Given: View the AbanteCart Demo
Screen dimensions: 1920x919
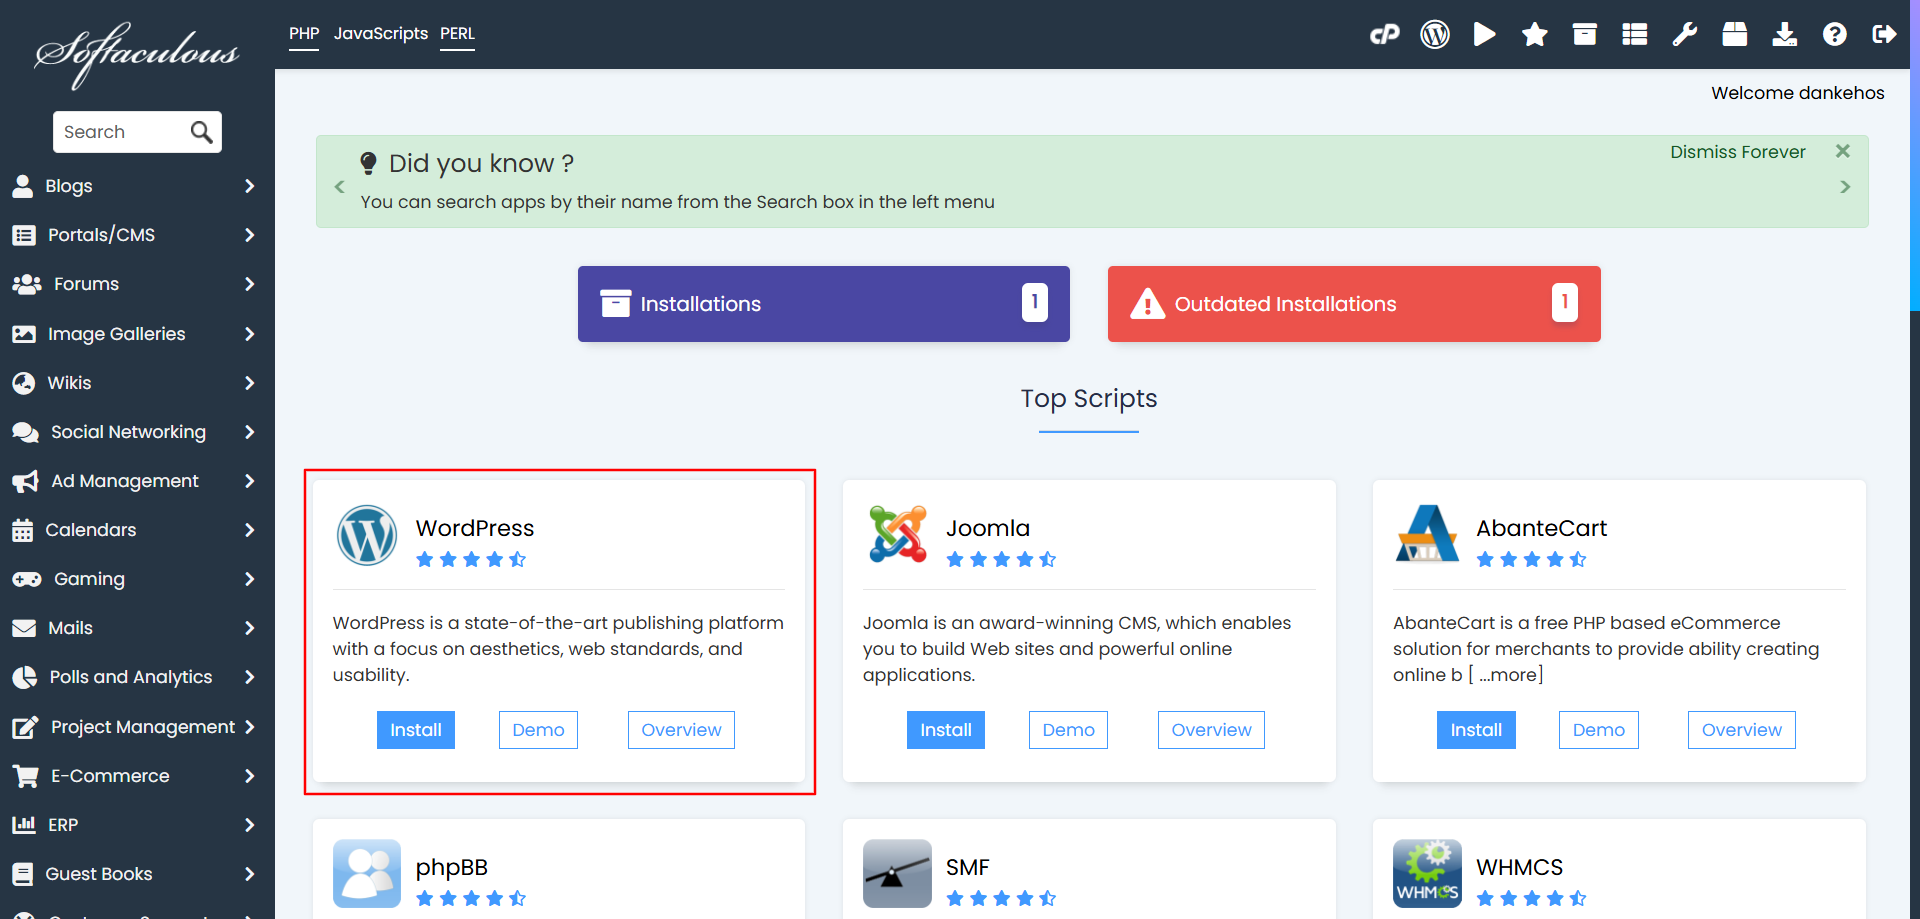Looking at the screenshot, I should tap(1598, 730).
